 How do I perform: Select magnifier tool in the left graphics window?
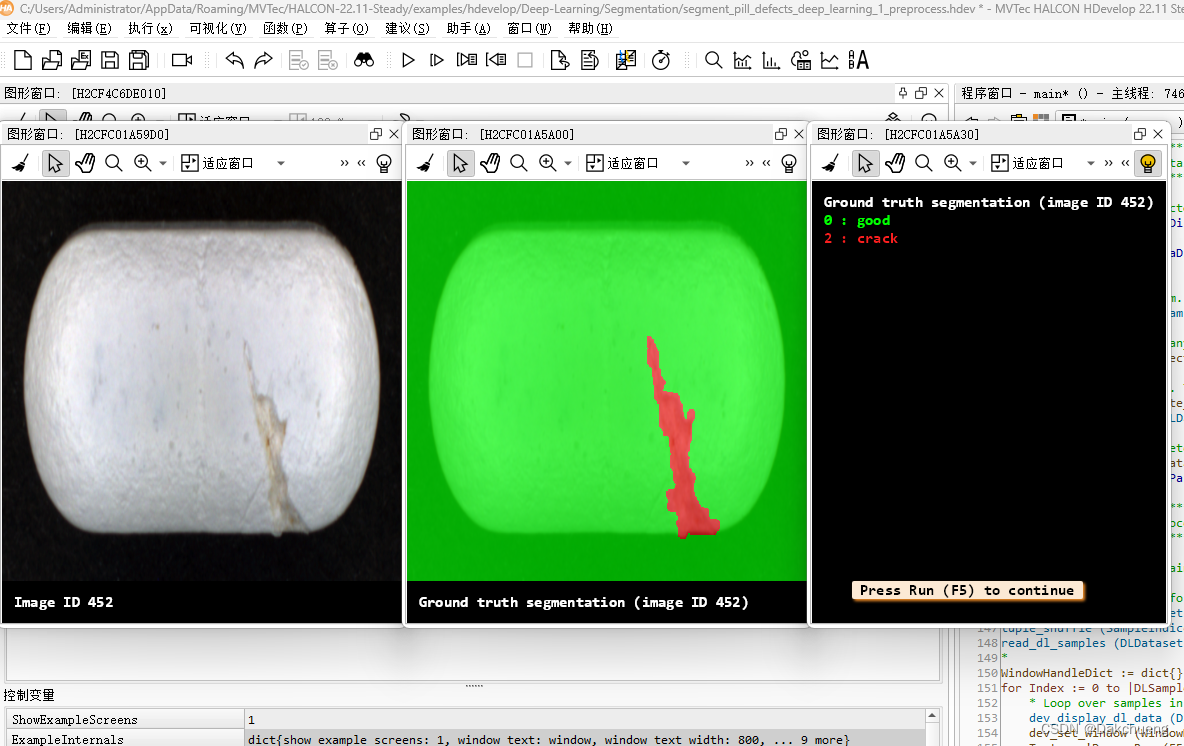pos(113,163)
